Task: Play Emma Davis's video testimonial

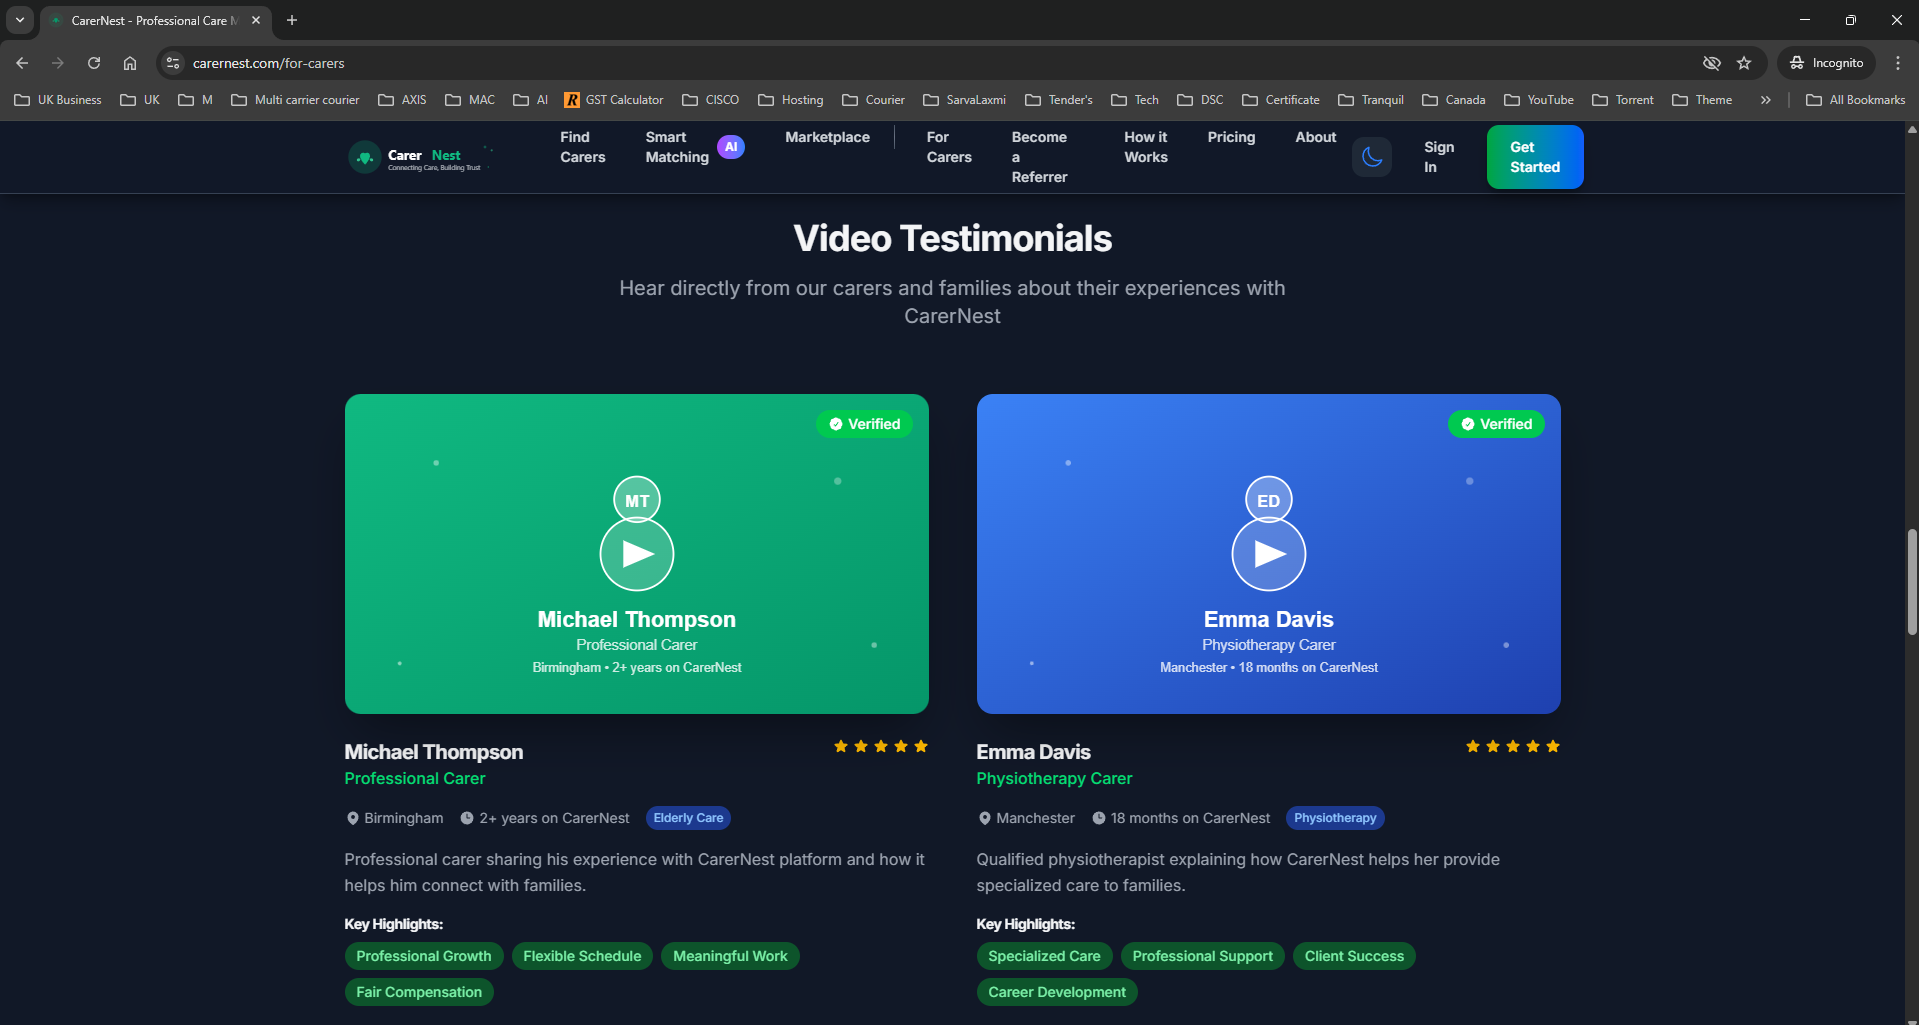Action: 1269,554
